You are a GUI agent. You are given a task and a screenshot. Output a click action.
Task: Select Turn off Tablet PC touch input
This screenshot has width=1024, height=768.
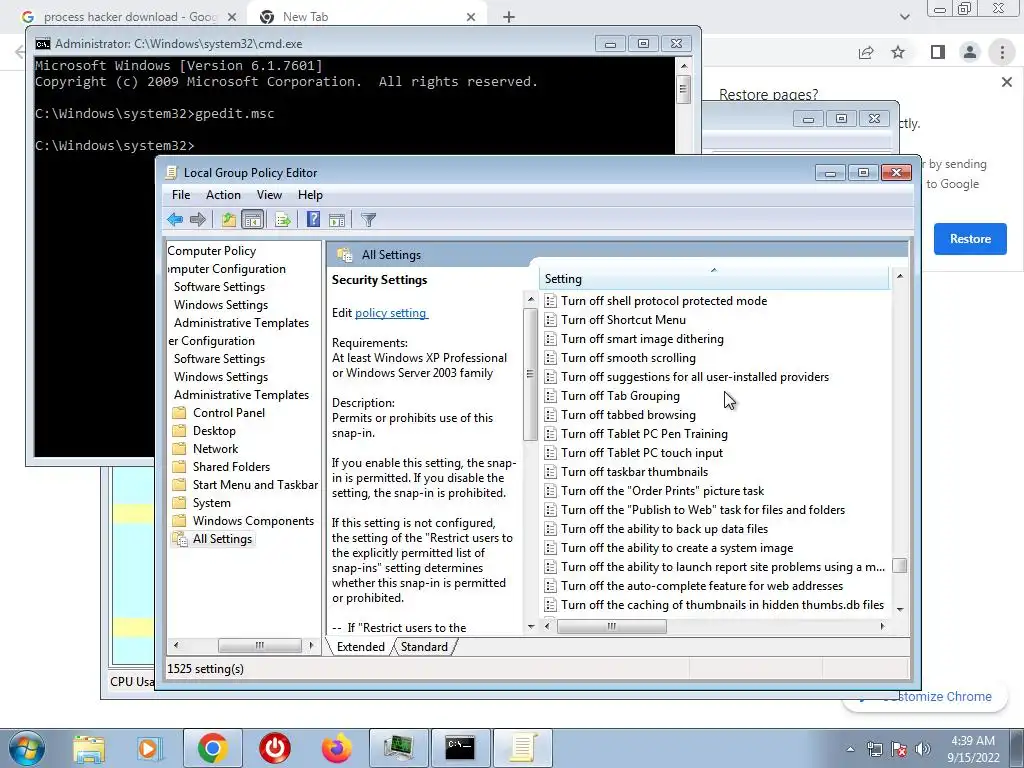641,453
